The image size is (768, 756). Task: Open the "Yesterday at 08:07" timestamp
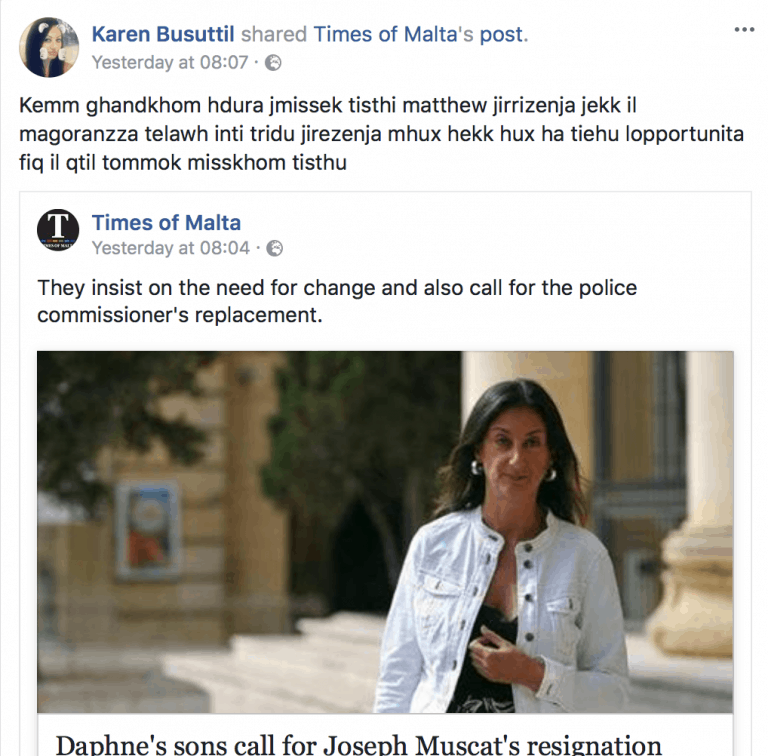point(170,63)
